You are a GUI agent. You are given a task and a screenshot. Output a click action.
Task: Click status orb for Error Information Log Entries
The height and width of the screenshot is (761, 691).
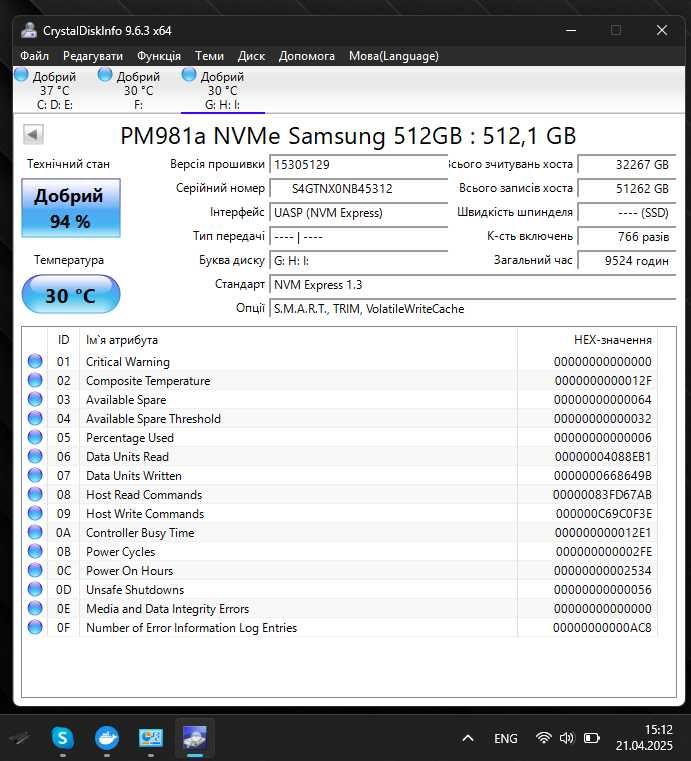(x=35, y=627)
